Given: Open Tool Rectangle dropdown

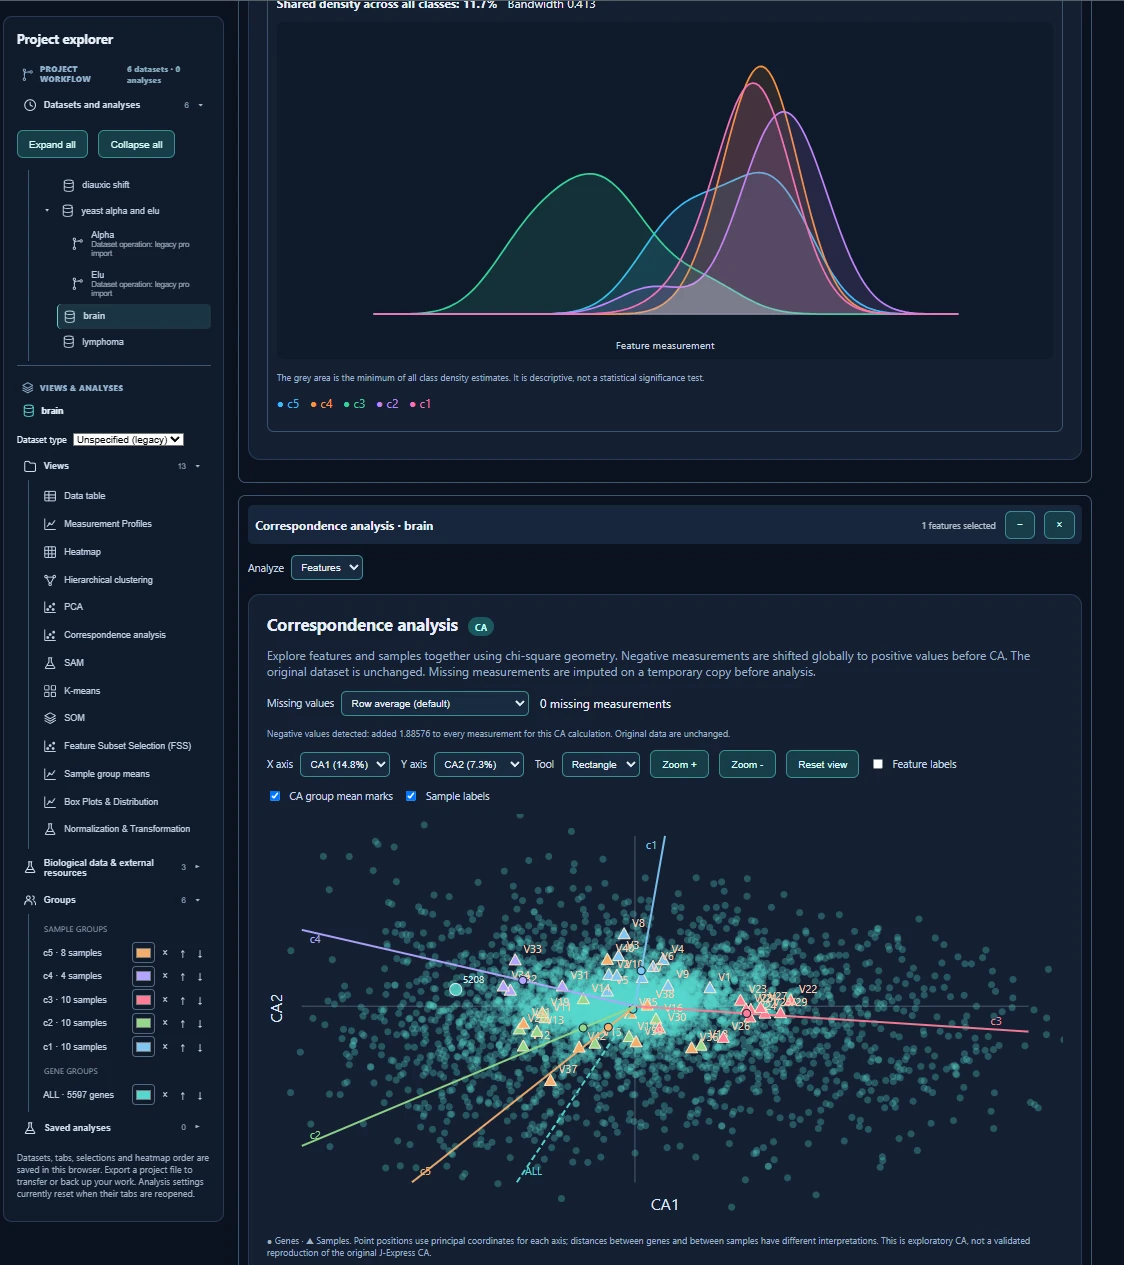Looking at the screenshot, I should point(601,764).
